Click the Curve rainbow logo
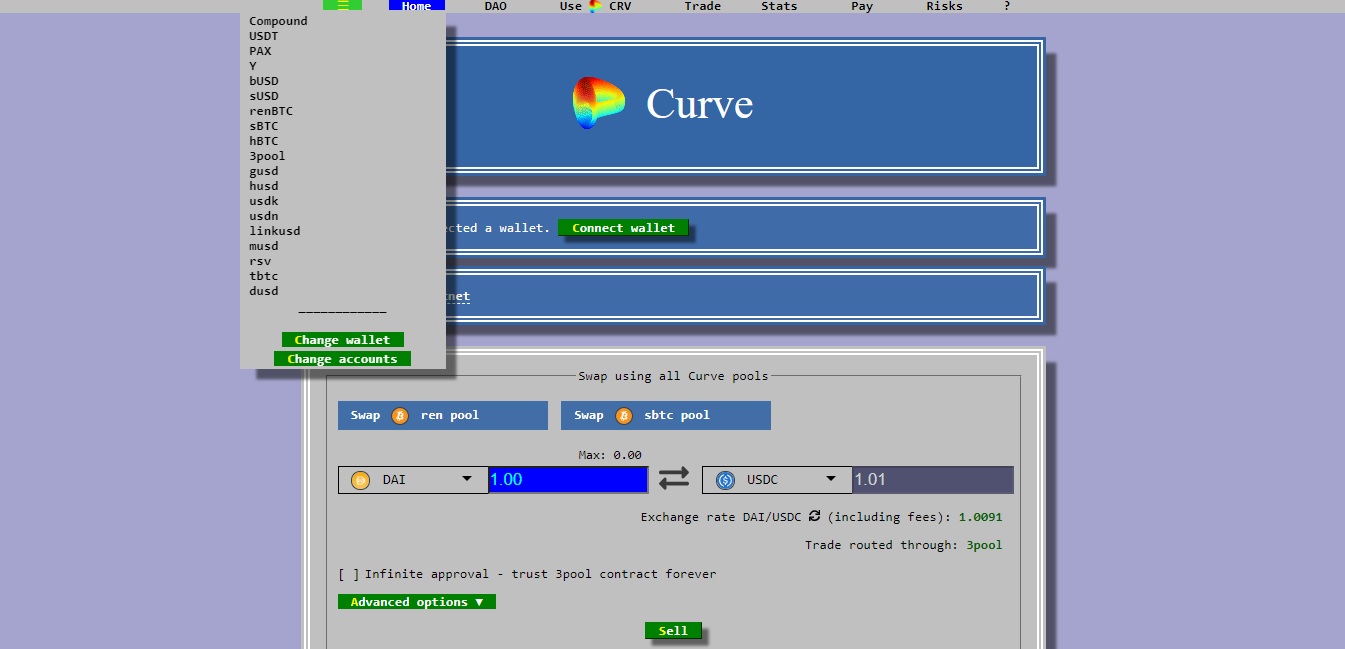1345x649 pixels. click(599, 103)
